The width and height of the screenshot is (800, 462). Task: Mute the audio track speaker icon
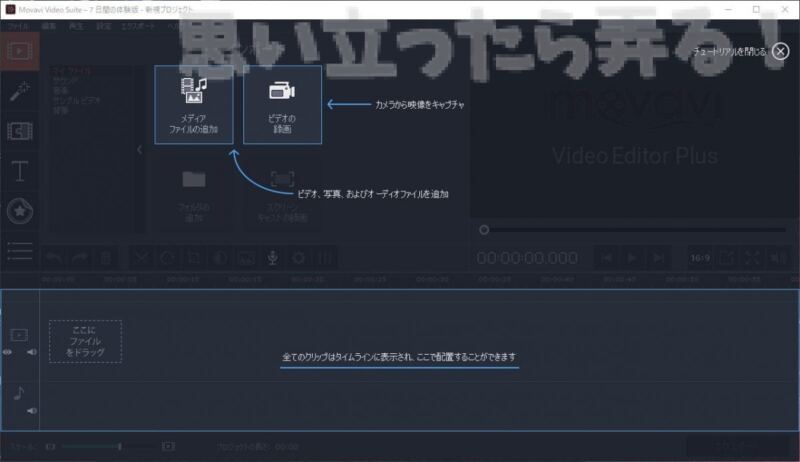(x=32, y=410)
